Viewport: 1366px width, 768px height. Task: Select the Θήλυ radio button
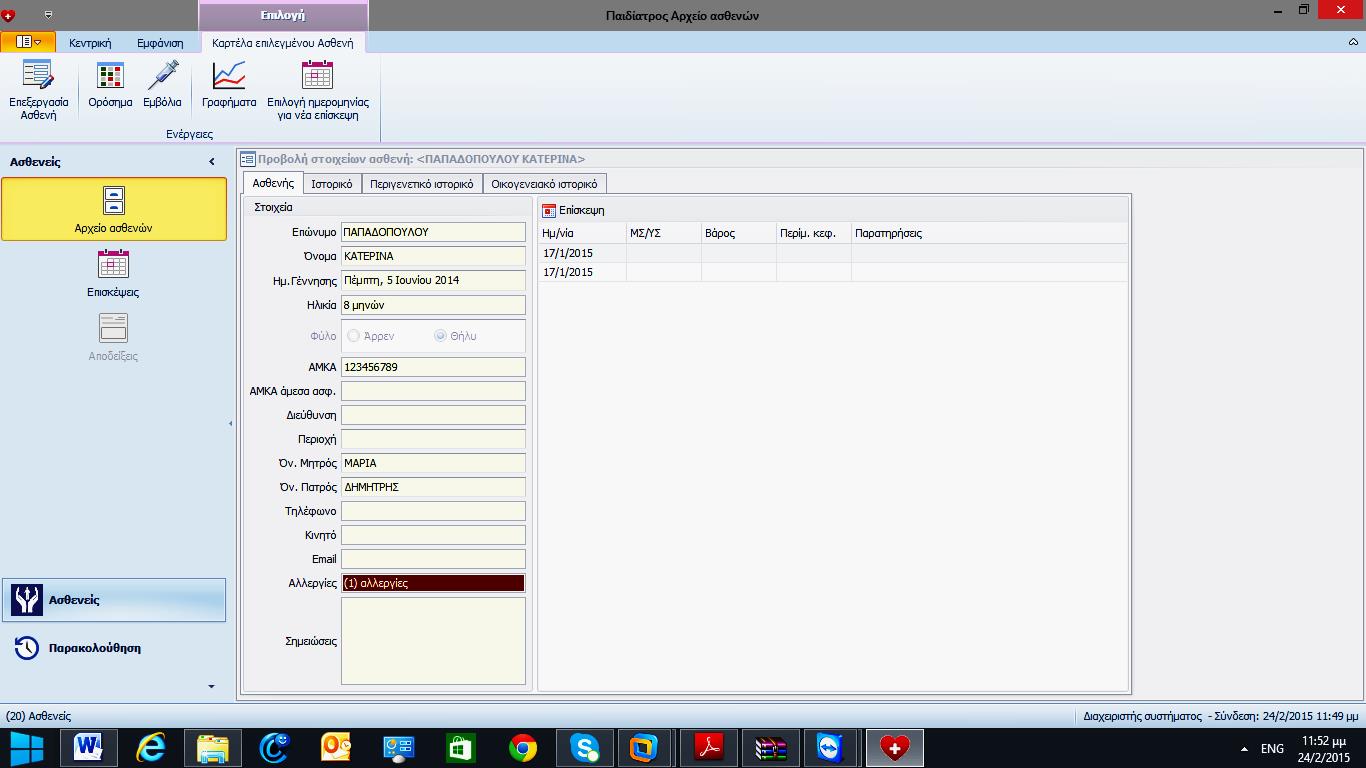coord(440,336)
